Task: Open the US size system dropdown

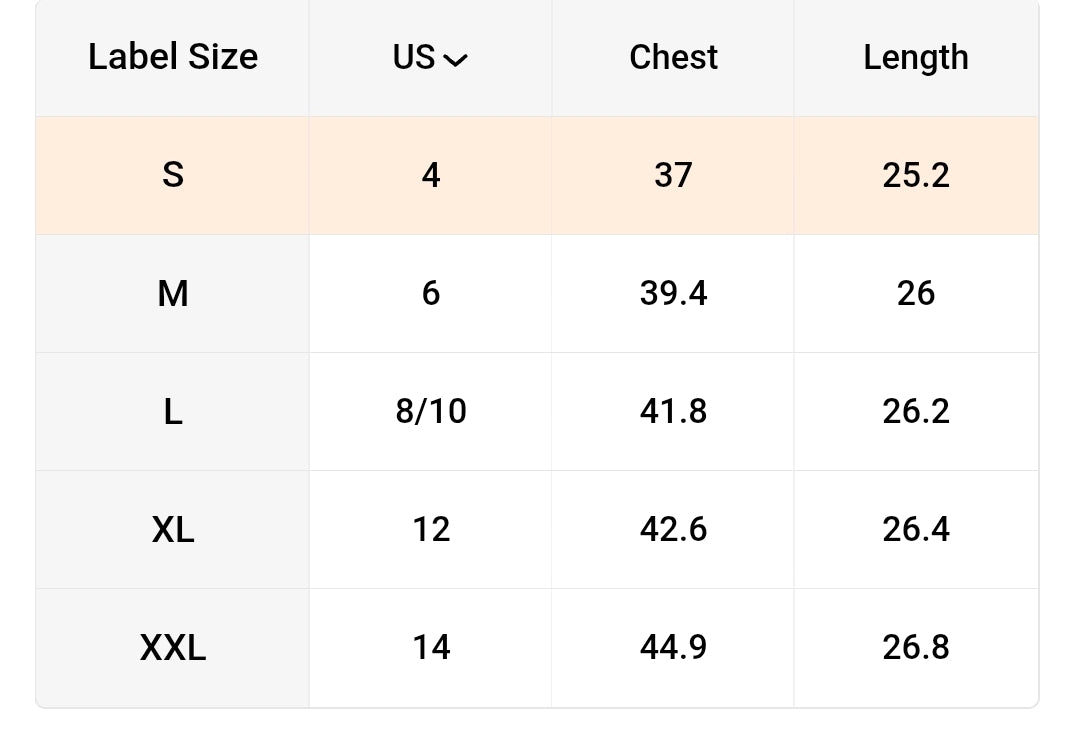Action: coord(431,58)
